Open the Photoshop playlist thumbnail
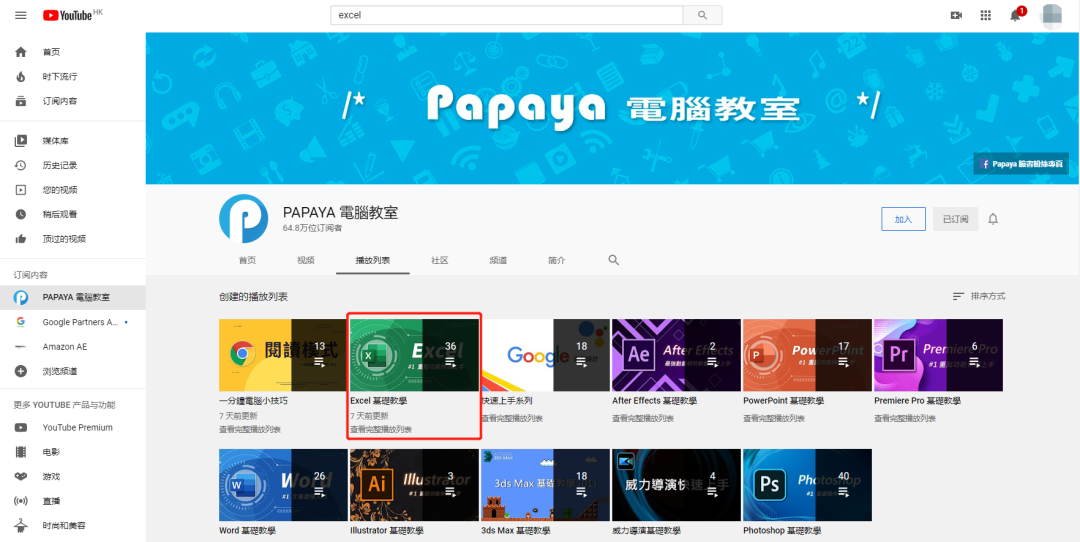Screen dimensions: 1080x542 point(807,485)
